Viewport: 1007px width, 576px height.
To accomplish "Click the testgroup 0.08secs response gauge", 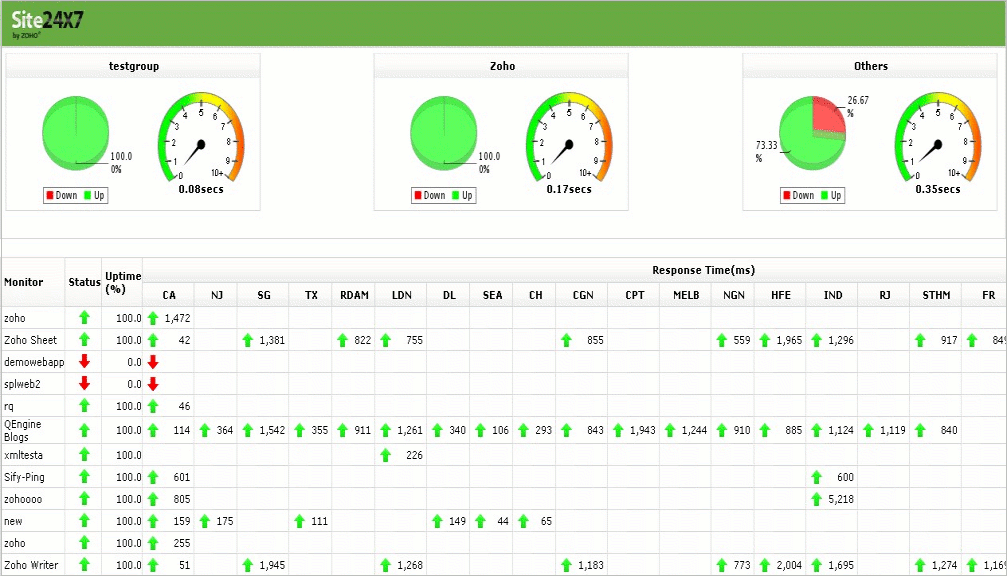I will point(201,137).
